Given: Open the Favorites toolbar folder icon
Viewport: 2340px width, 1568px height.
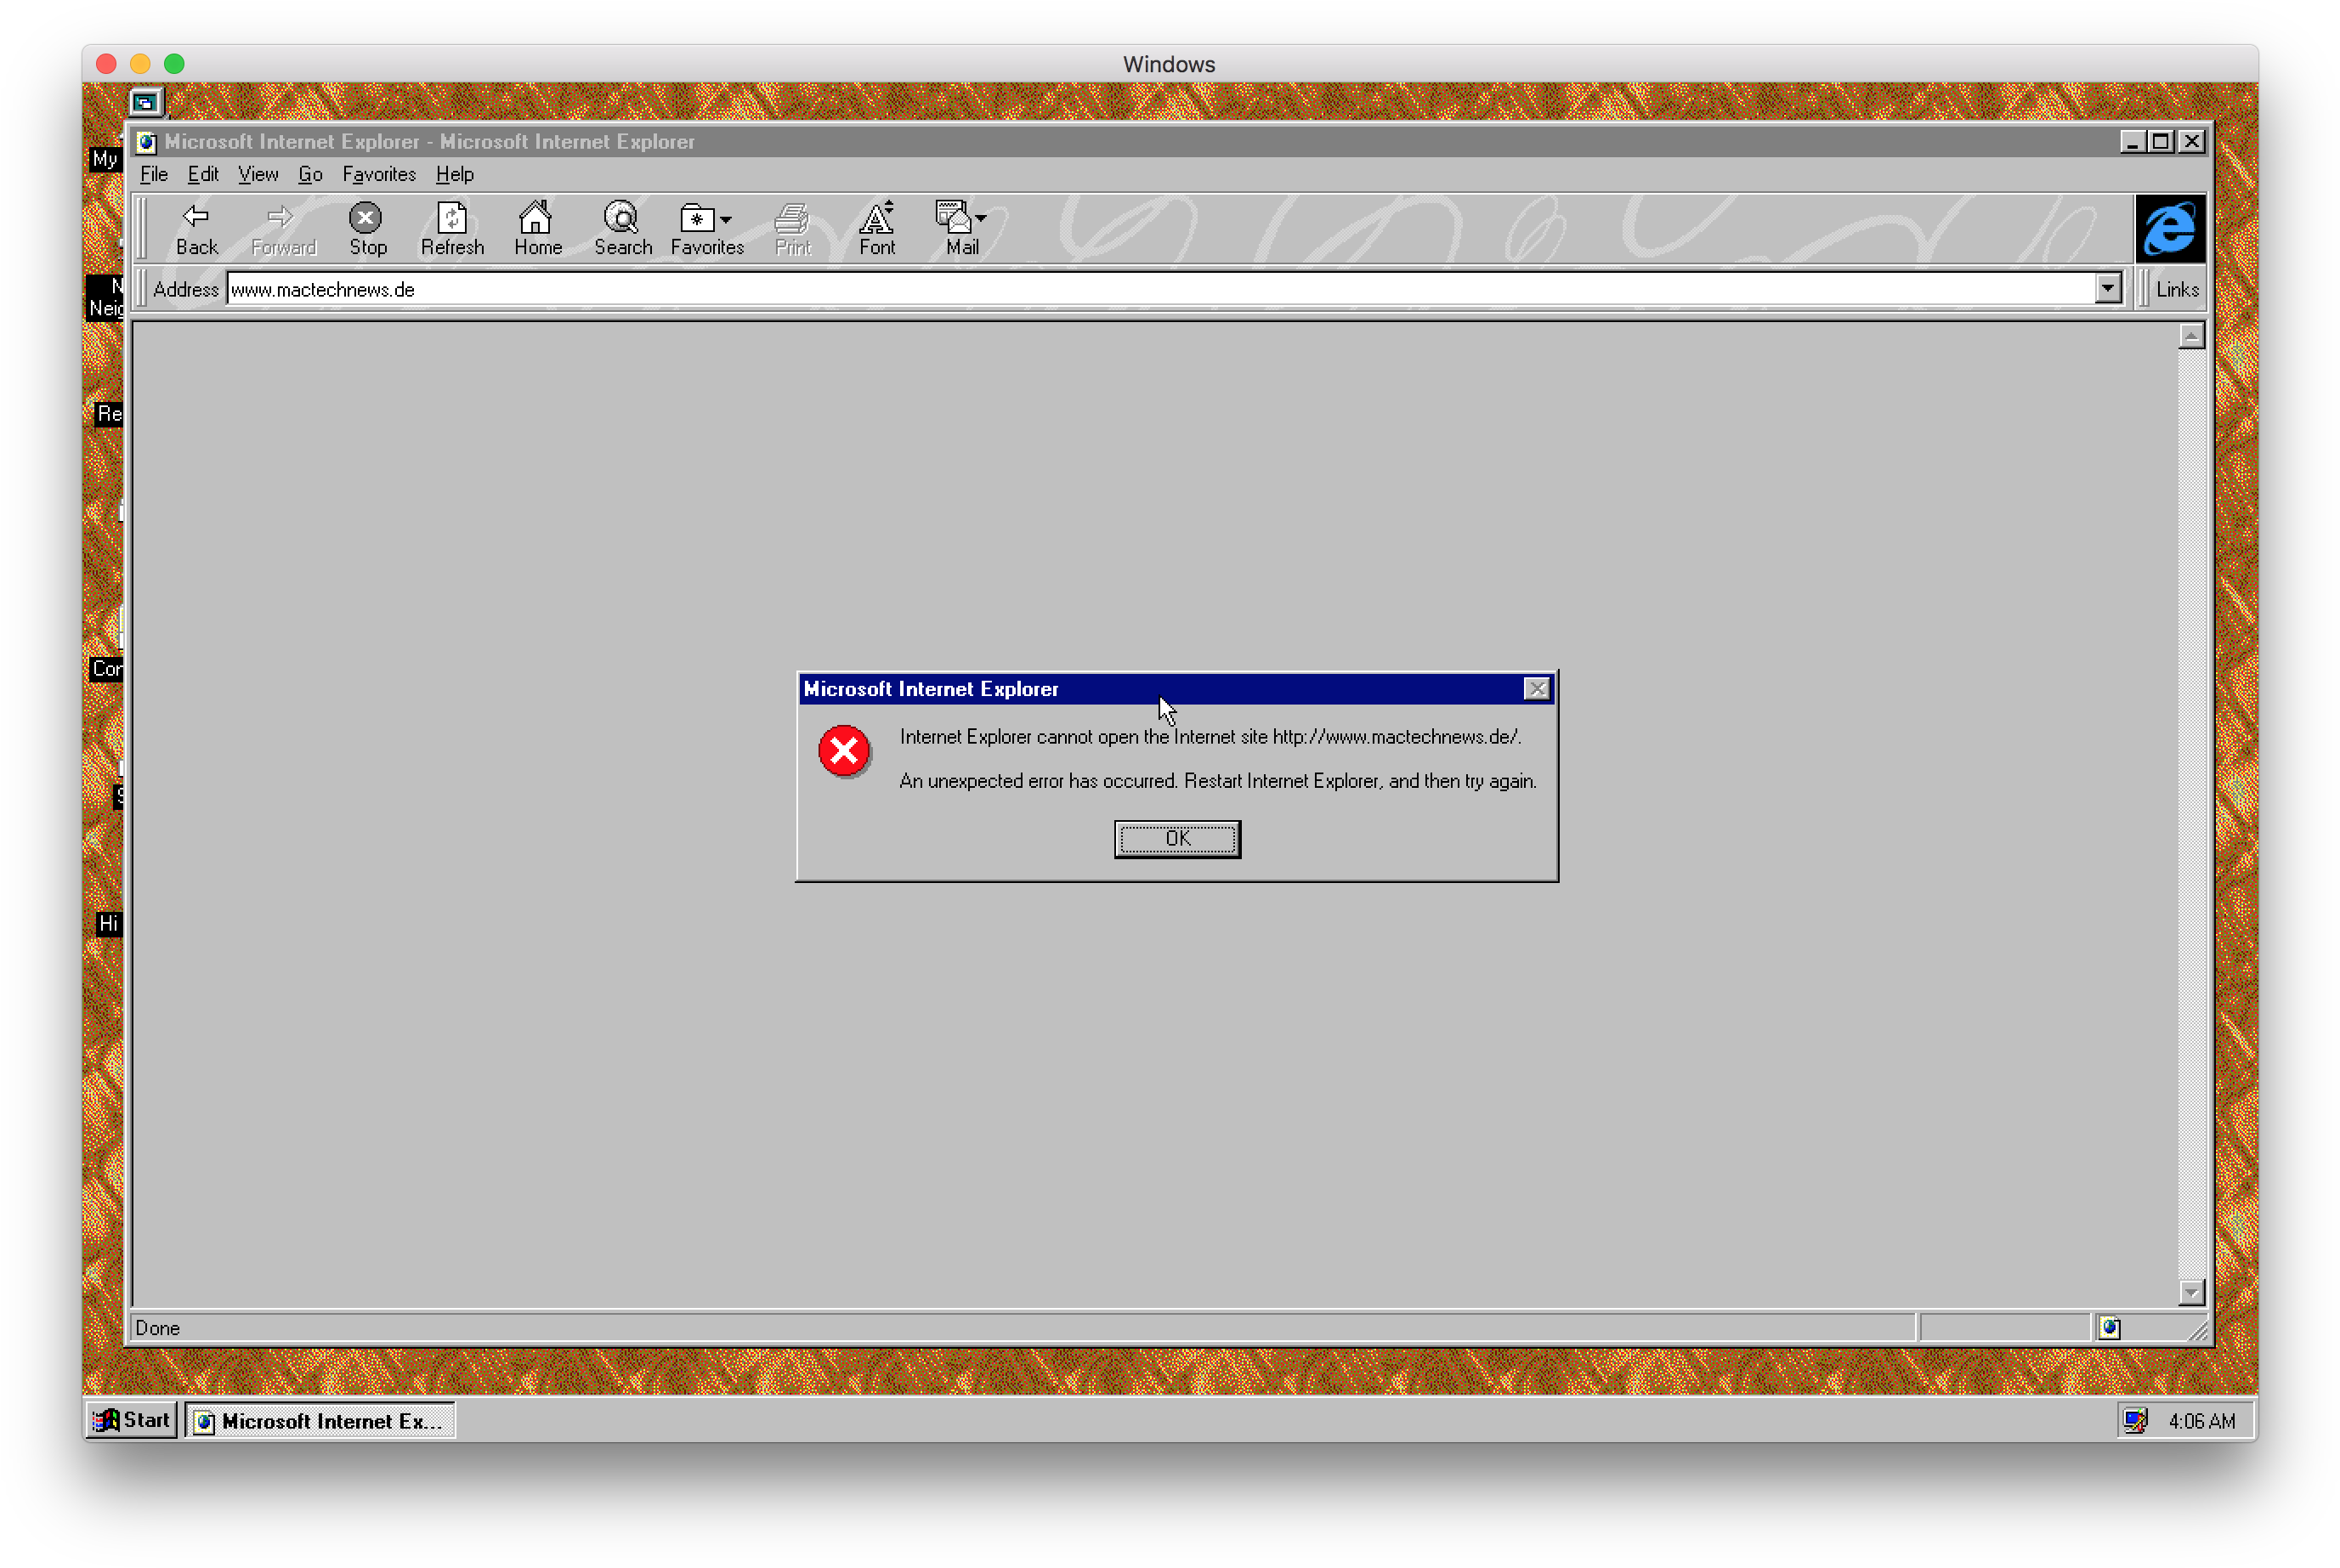Looking at the screenshot, I should coord(697,218).
